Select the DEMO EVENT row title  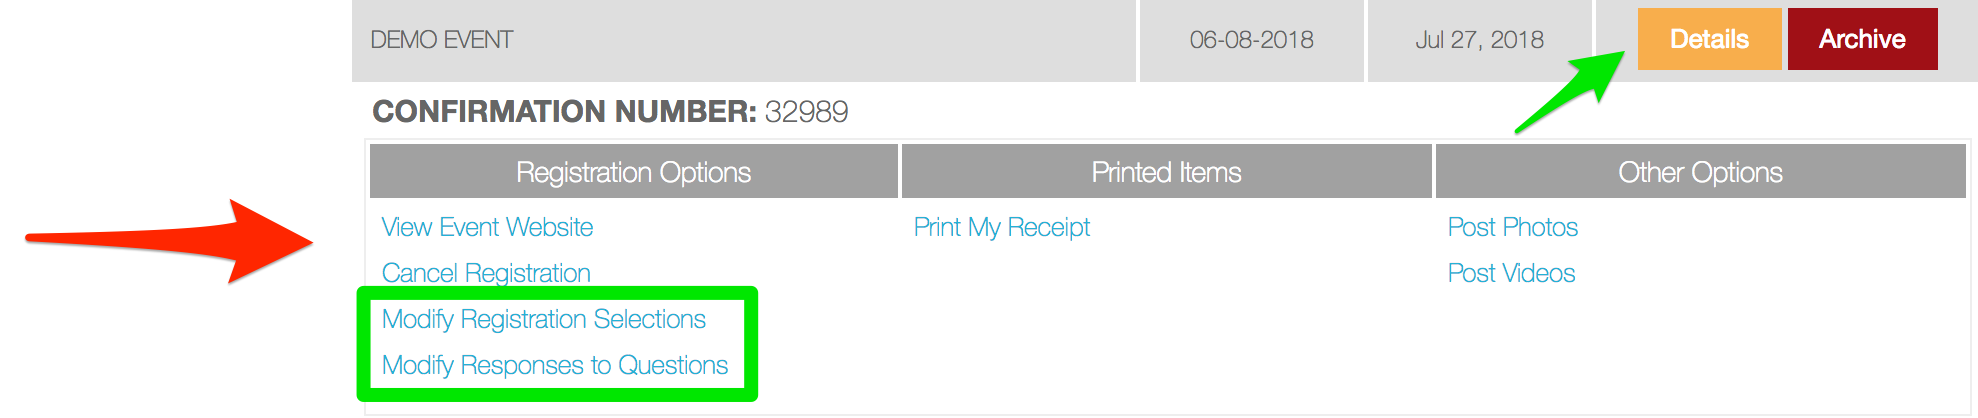[x=442, y=40]
